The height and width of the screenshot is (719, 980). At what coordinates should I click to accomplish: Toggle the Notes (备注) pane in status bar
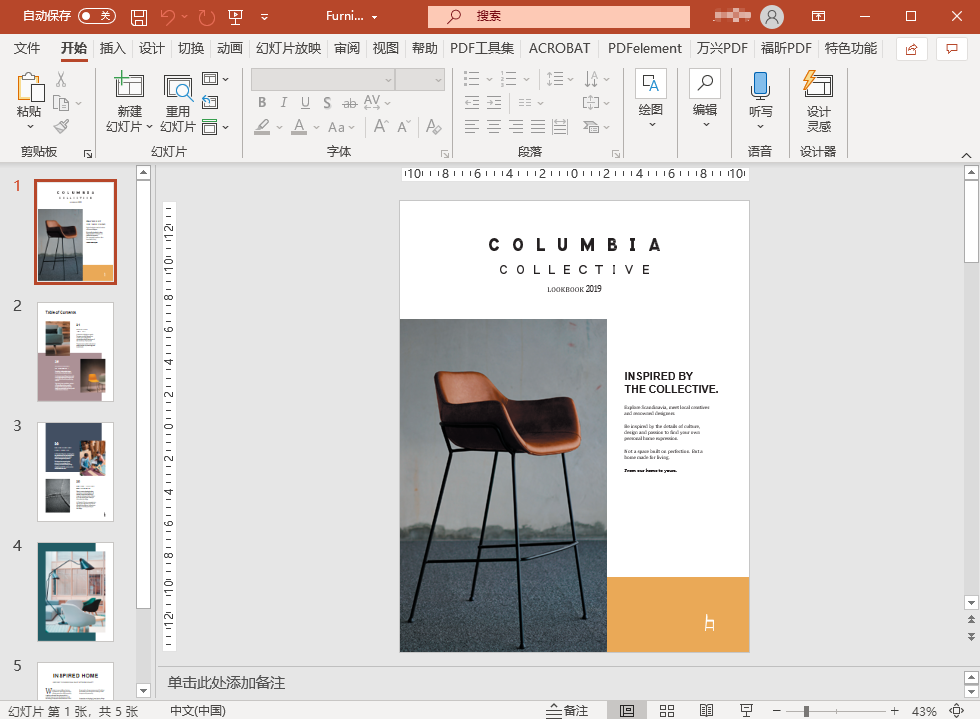(567, 711)
